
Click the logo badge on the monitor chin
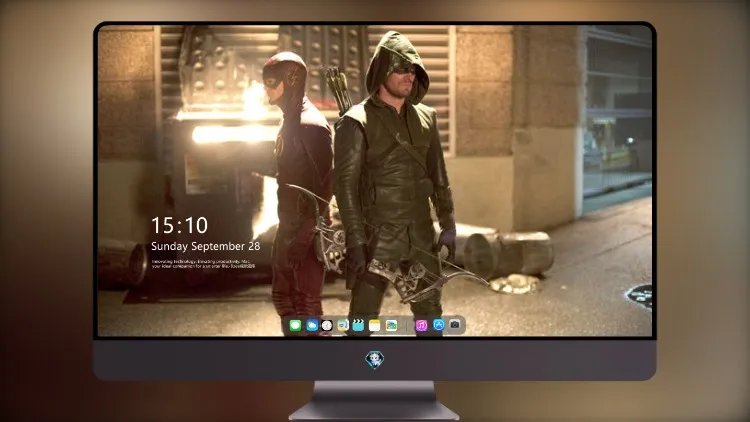click(x=375, y=360)
